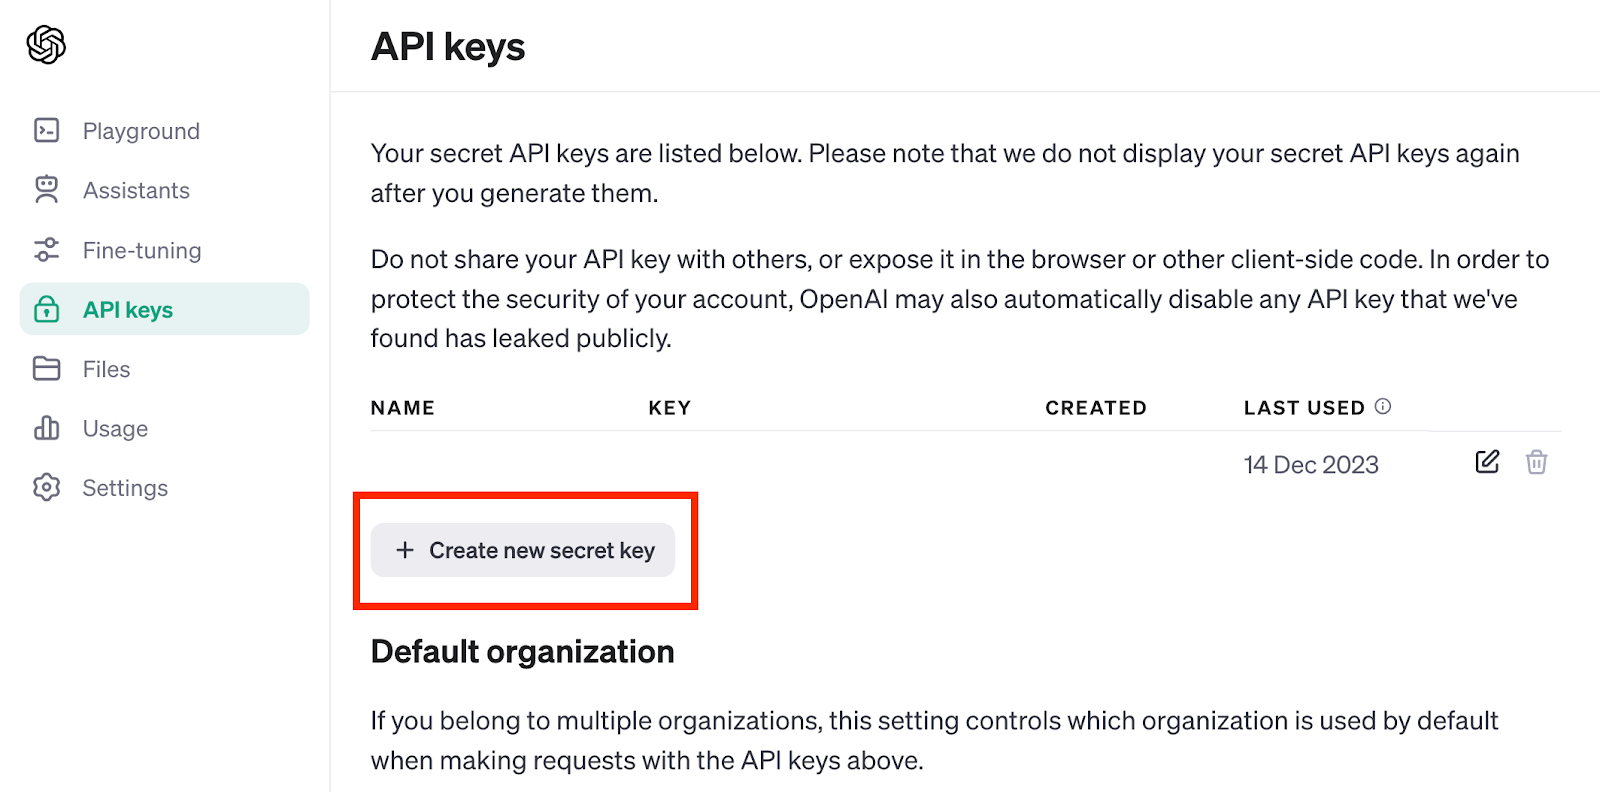The width and height of the screenshot is (1600, 792).
Task: Click the Settings gear icon
Action: 46,487
